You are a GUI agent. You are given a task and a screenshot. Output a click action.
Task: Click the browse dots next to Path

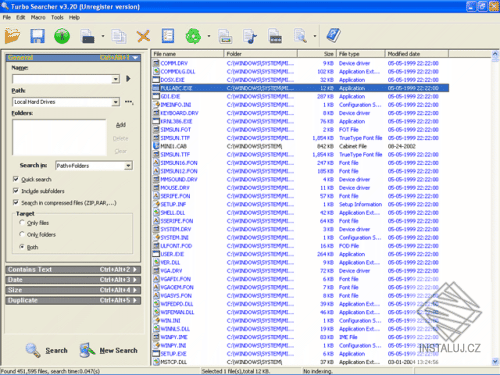pos(129,102)
